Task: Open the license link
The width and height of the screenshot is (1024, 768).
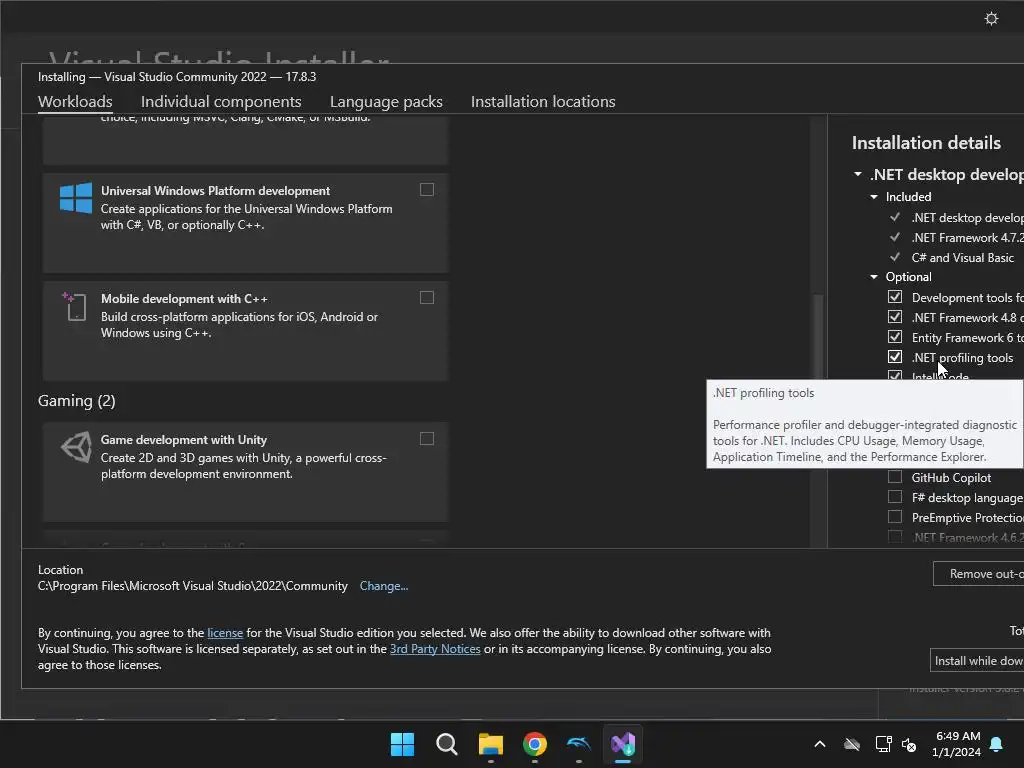Action: [225, 633]
